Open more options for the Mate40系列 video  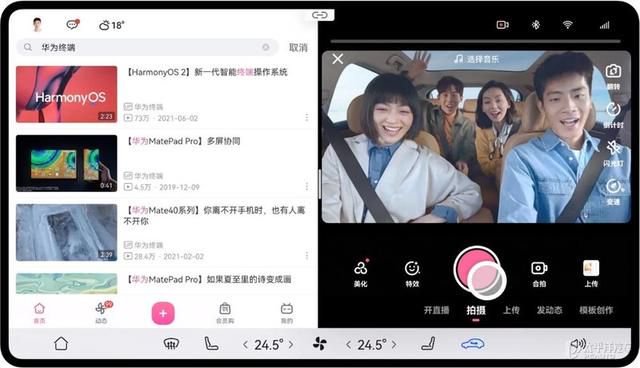click(307, 256)
